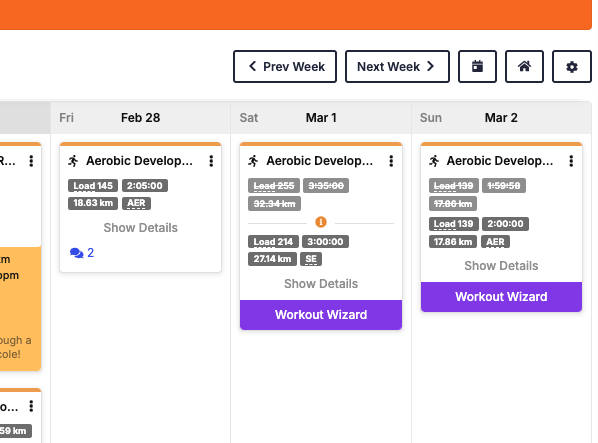Open three-dot menu on Feb 28 workout
598x443 pixels.
coord(211,161)
